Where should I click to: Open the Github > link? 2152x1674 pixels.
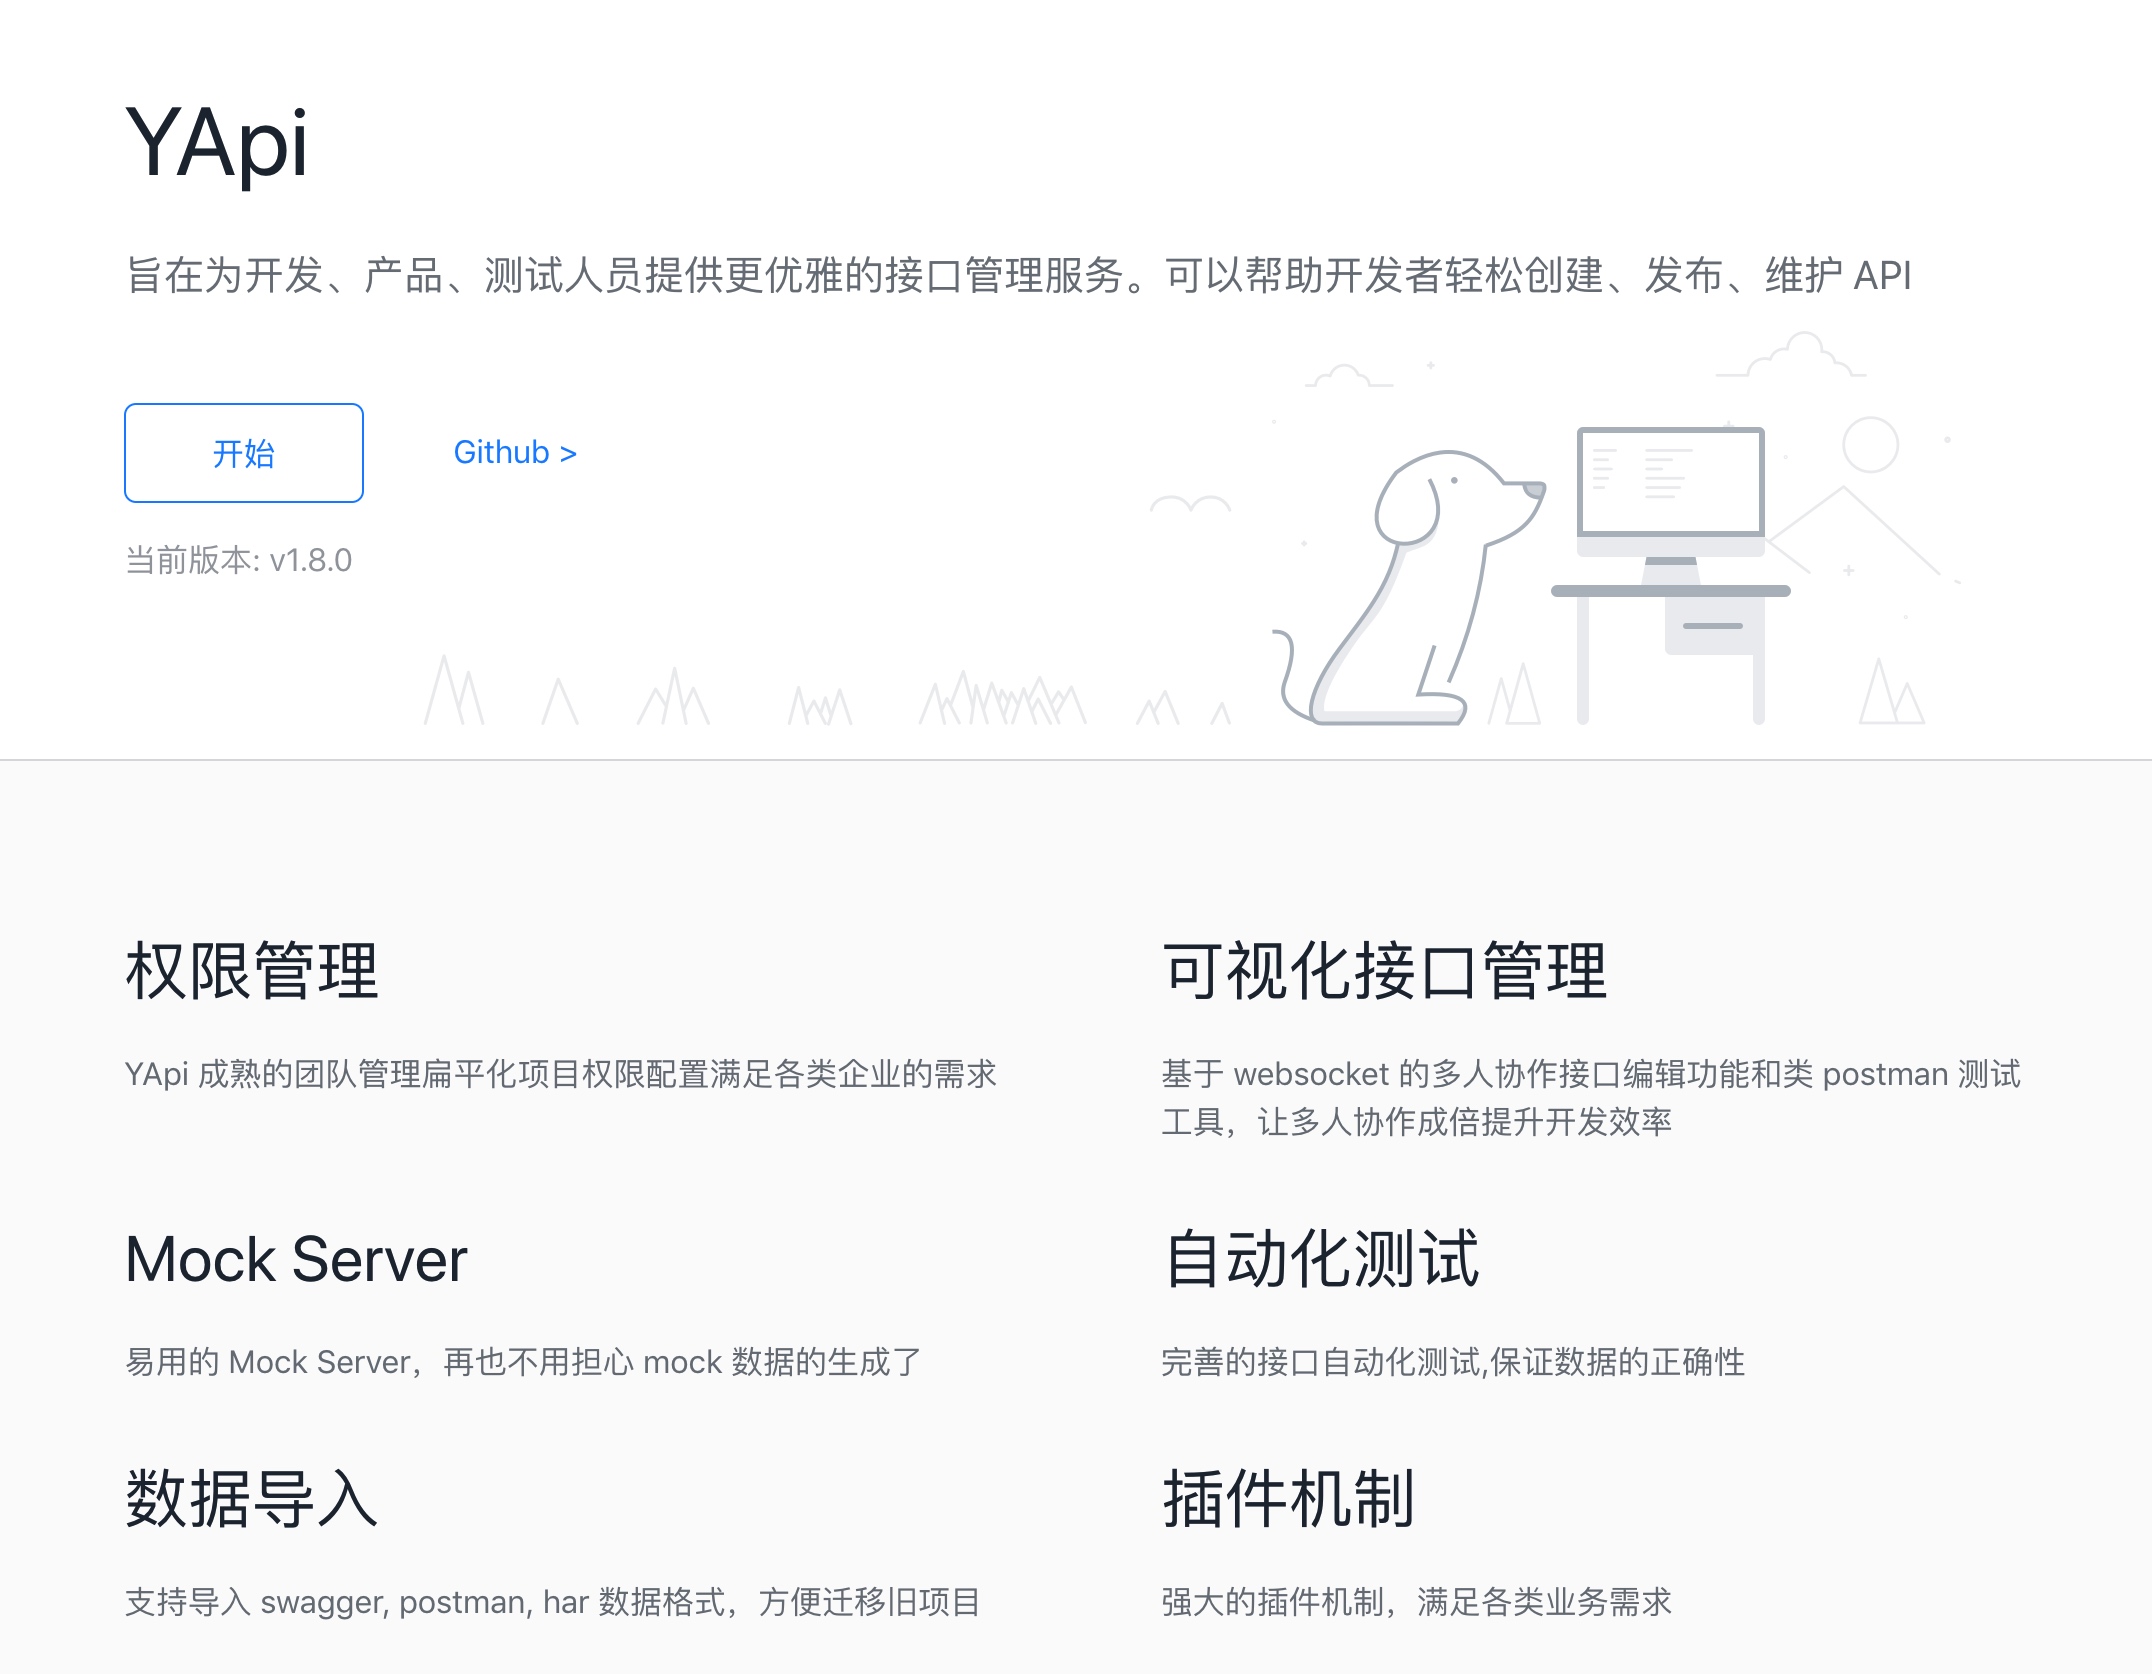tap(515, 453)
